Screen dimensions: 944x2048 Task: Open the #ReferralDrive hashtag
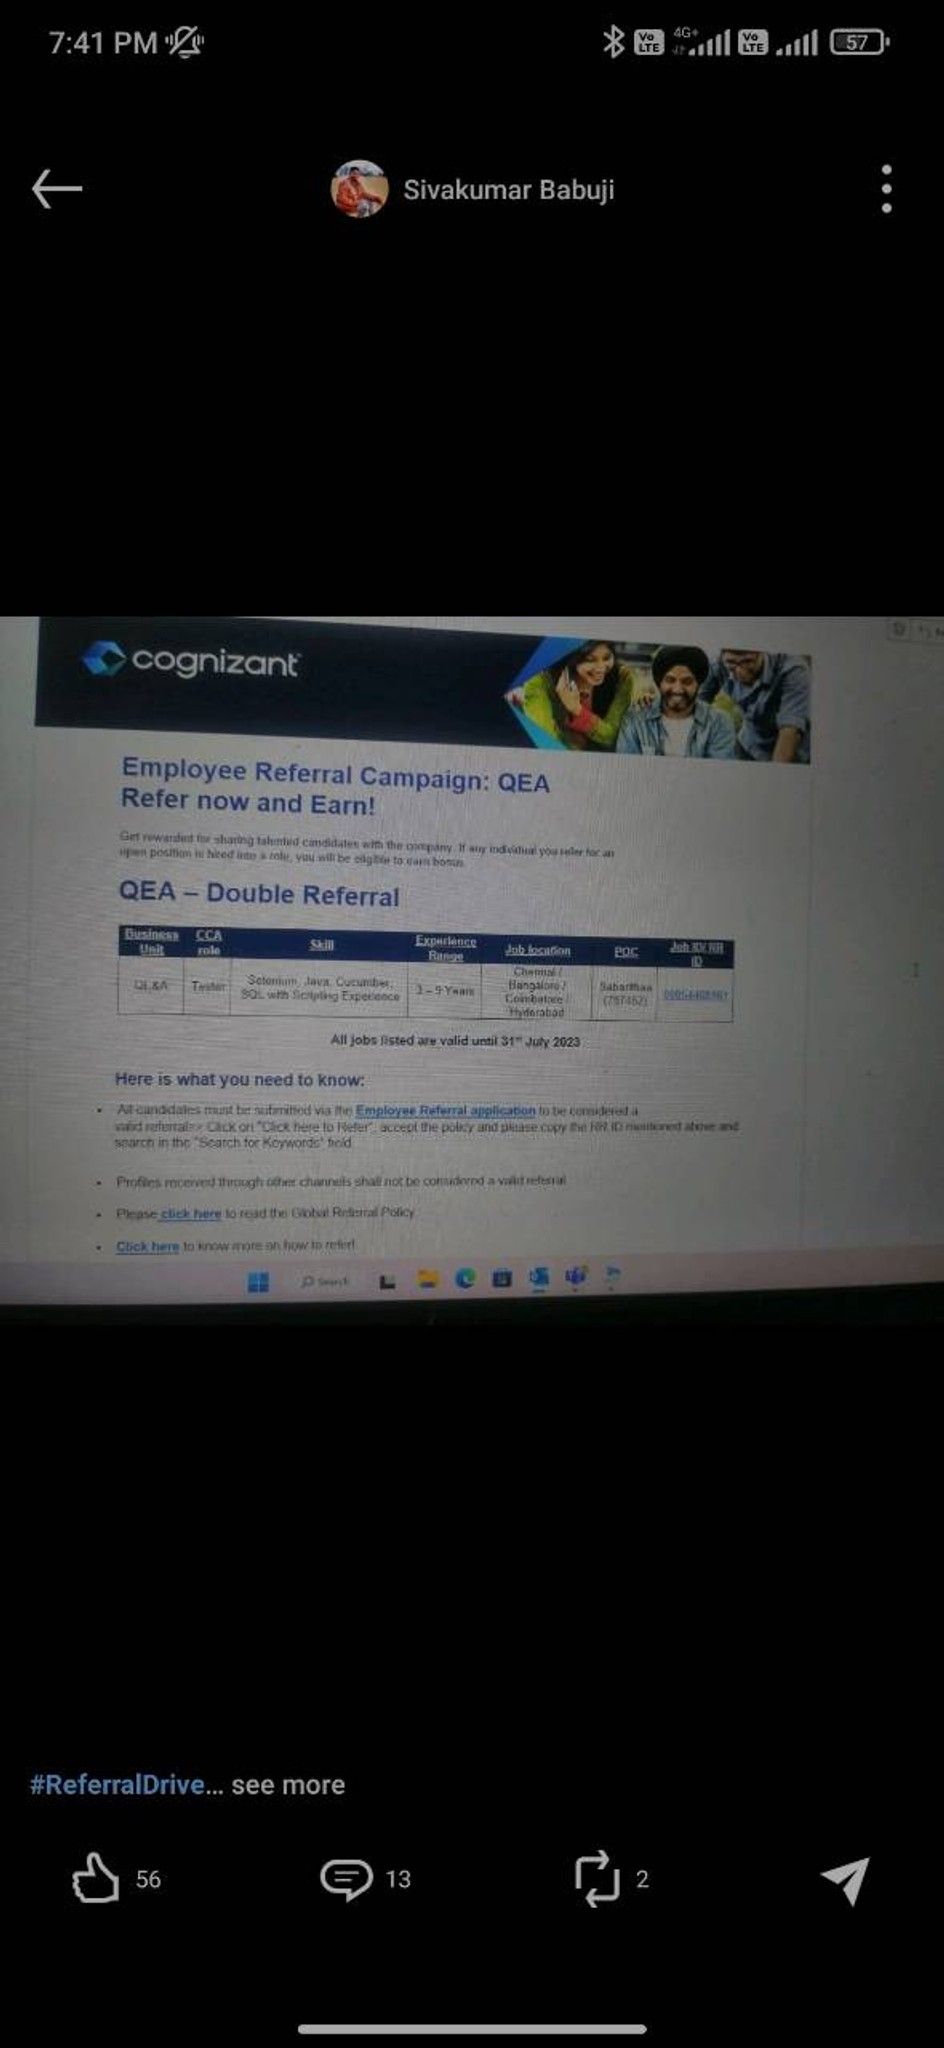click(117, 1785)
